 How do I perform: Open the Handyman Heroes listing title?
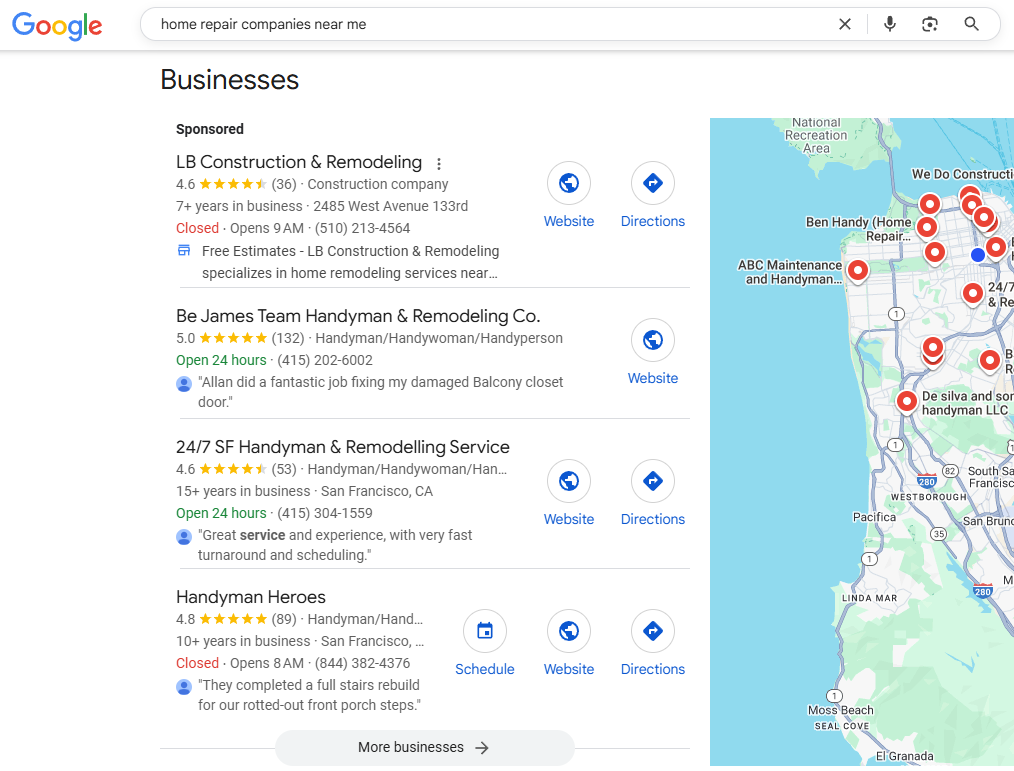pyautogui.click(x=251, y=597)
